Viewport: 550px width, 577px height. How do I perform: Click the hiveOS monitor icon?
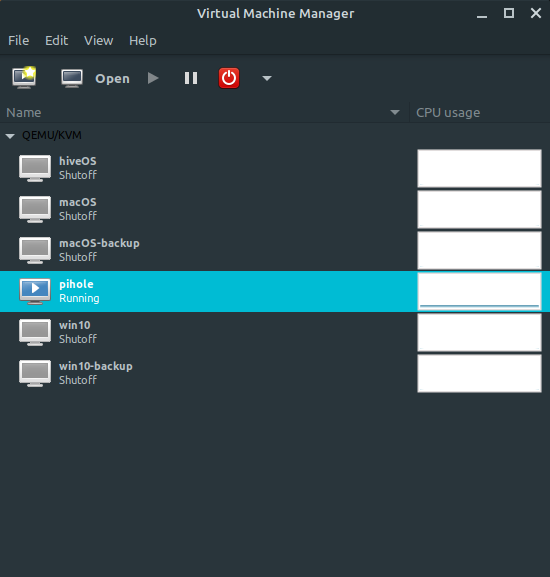point(35,168)
